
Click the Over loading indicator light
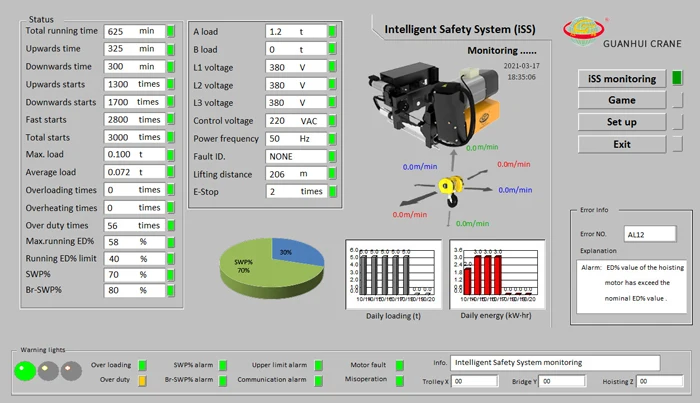tap(142, 366)
